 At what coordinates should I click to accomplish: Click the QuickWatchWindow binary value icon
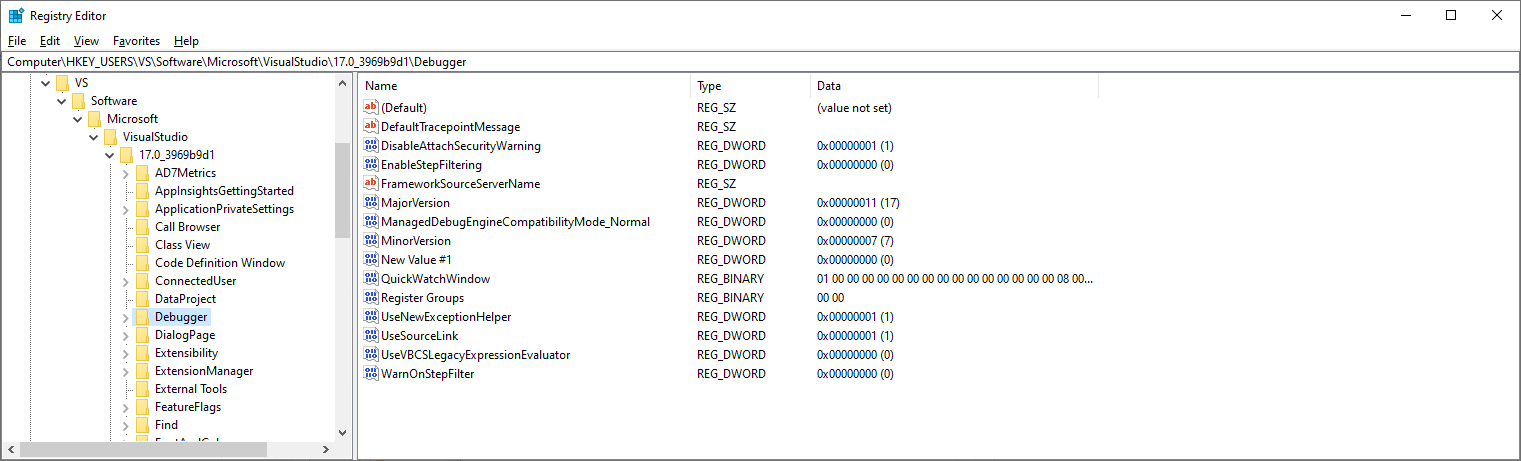(x=371, y=278)
